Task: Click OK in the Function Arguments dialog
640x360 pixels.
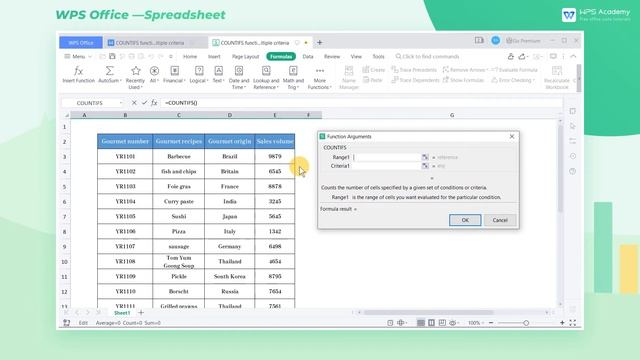Action: 465,220
